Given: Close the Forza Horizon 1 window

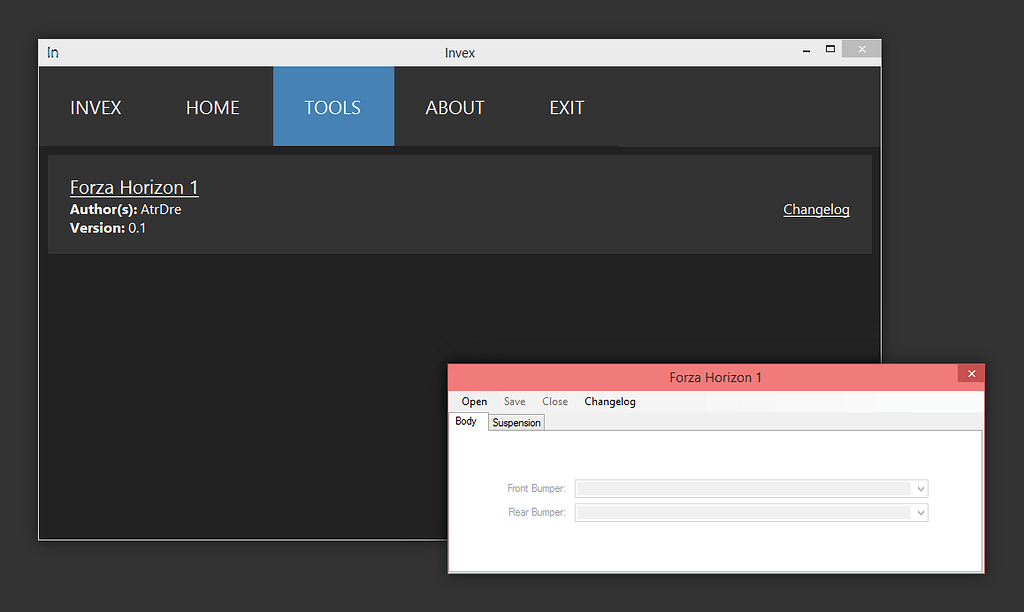Looking at the screenshot, I should [971, 374].
